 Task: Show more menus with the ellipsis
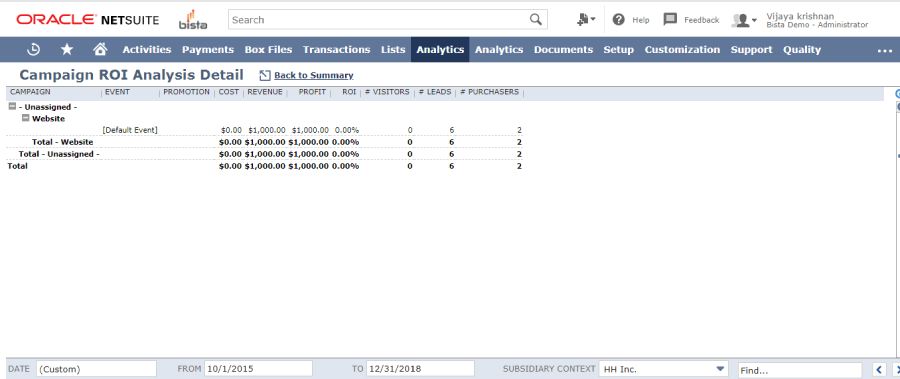885,51
